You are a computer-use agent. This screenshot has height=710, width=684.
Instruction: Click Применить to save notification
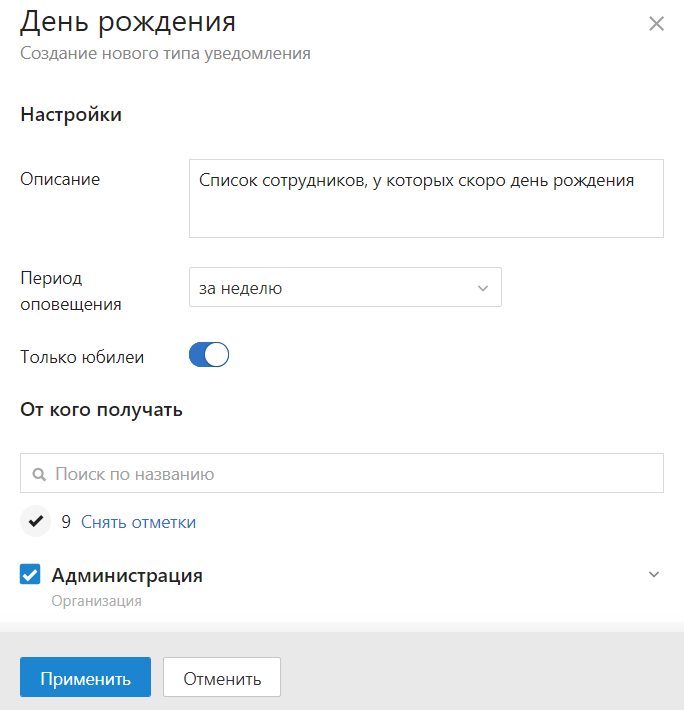86,677
